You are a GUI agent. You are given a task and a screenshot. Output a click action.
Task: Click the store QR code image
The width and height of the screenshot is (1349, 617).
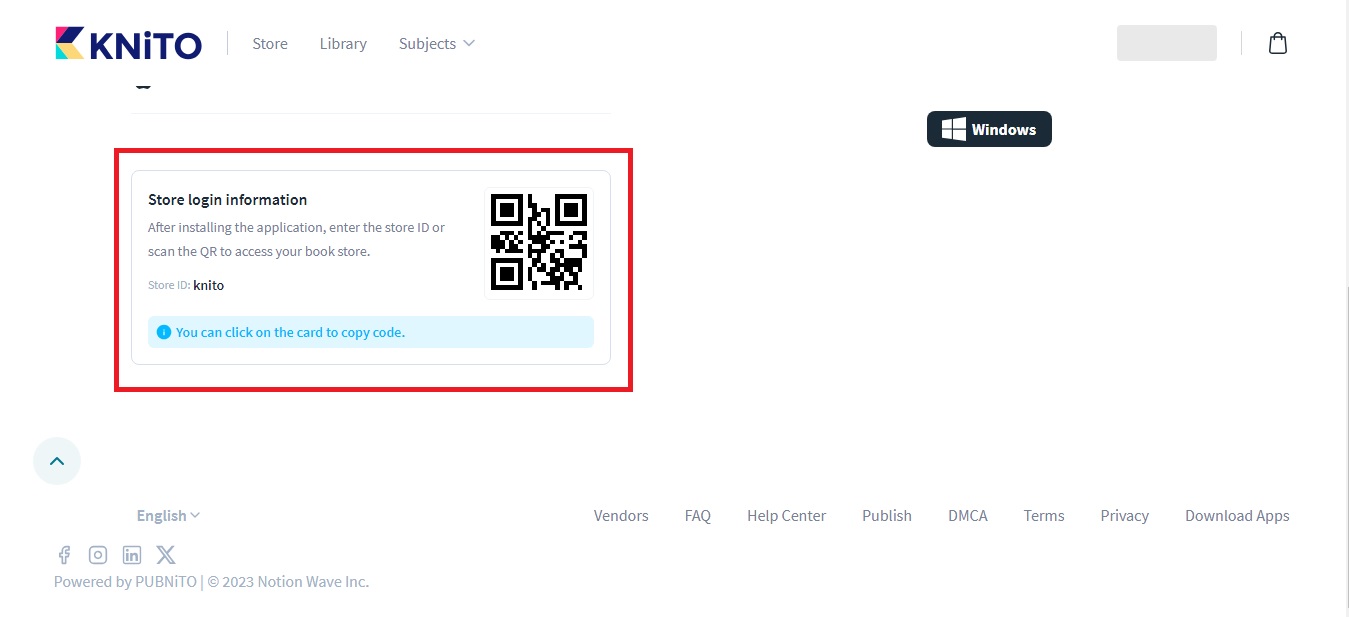tap(539, 243)
